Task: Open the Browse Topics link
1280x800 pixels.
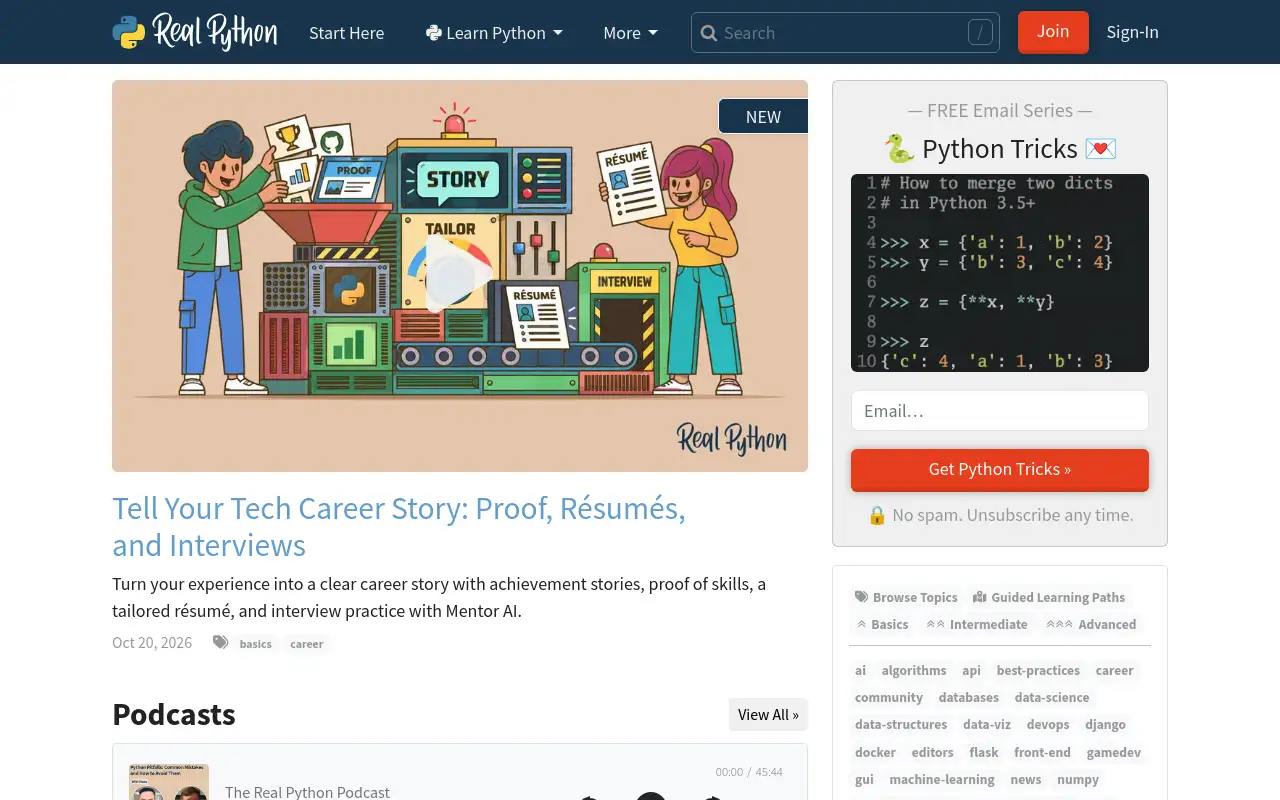Action: [906, 597]
